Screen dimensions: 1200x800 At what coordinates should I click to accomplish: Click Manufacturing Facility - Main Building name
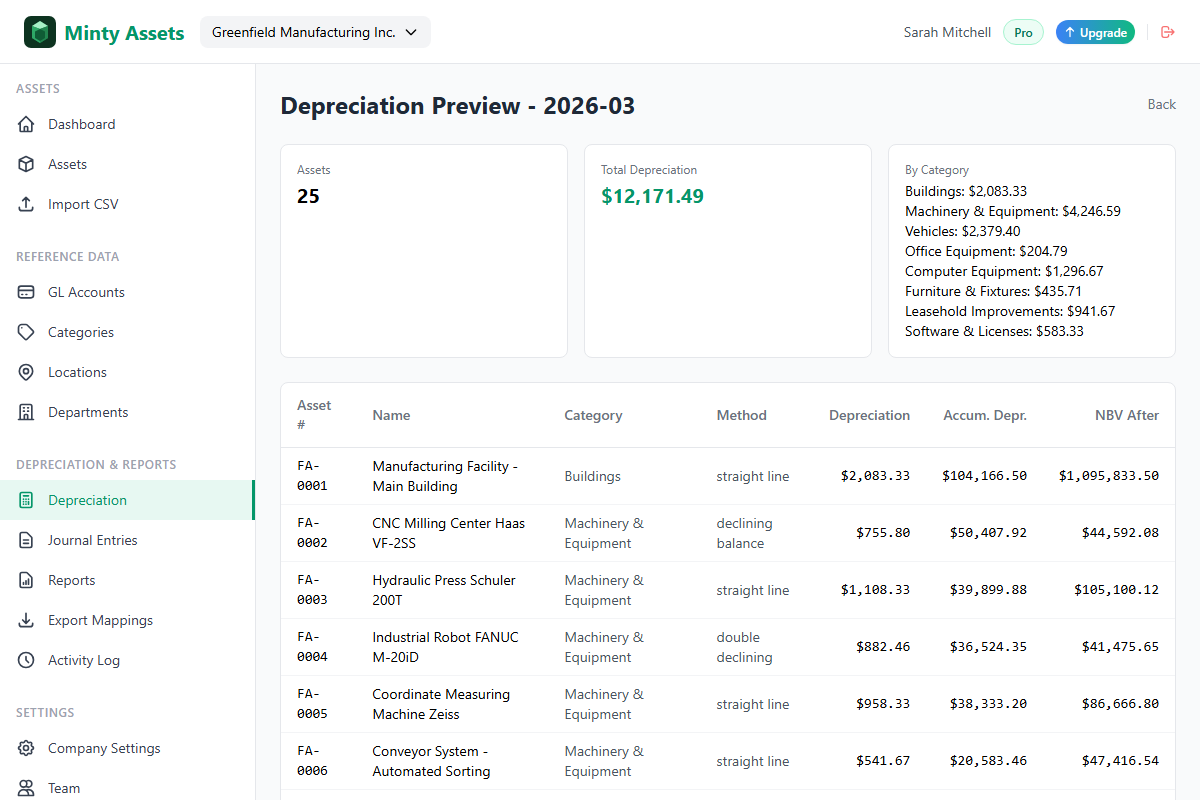coord(445,476)
